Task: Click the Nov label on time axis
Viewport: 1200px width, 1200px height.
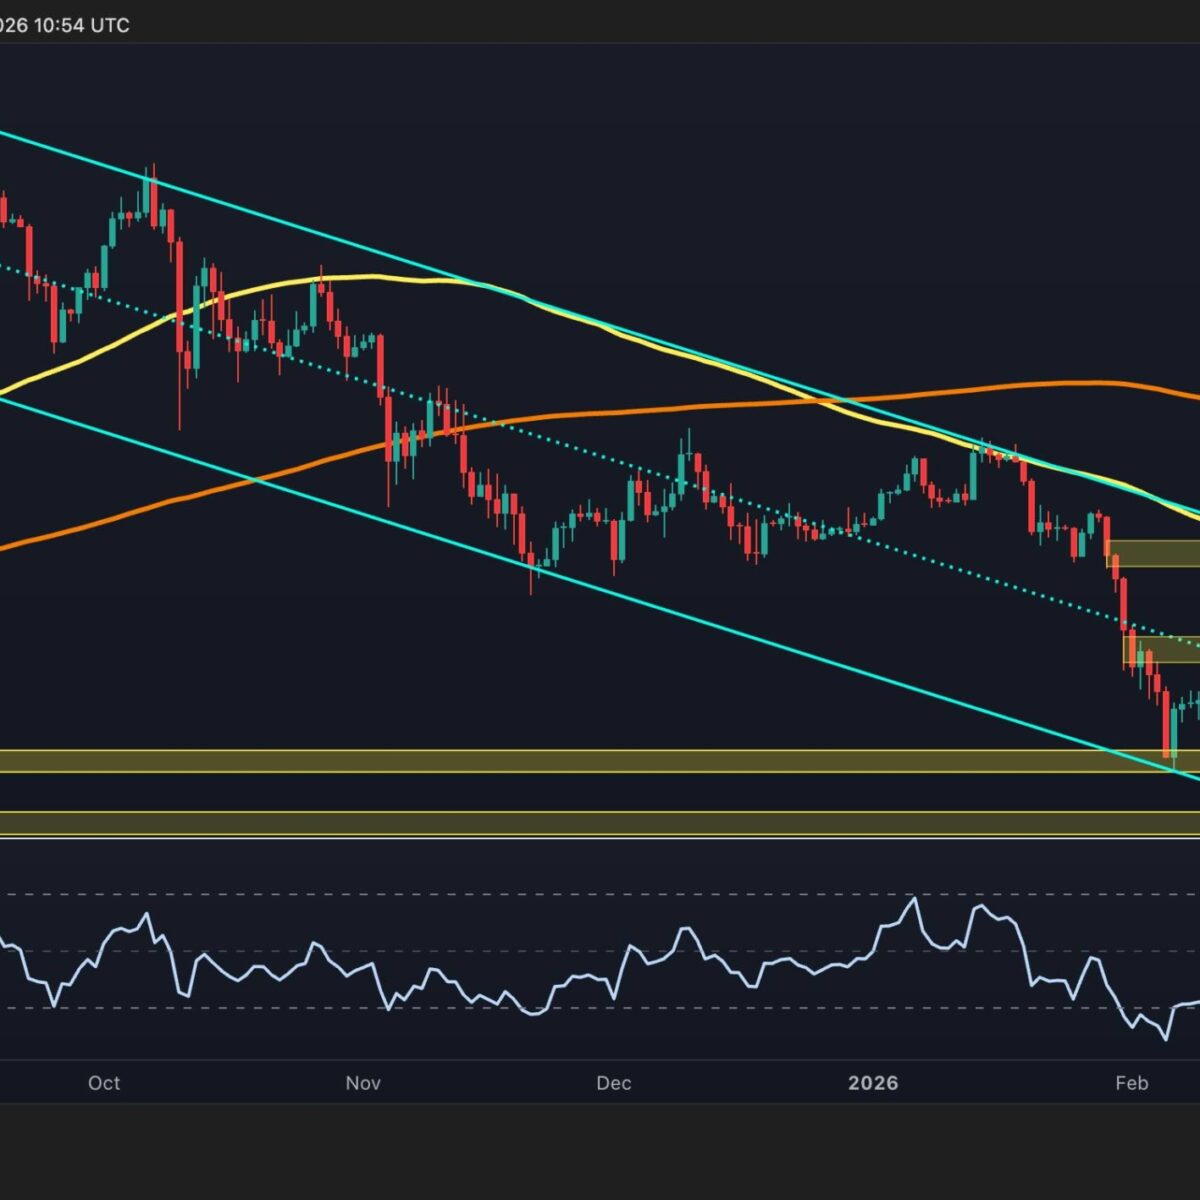Action: click(x=364, y=1083)
